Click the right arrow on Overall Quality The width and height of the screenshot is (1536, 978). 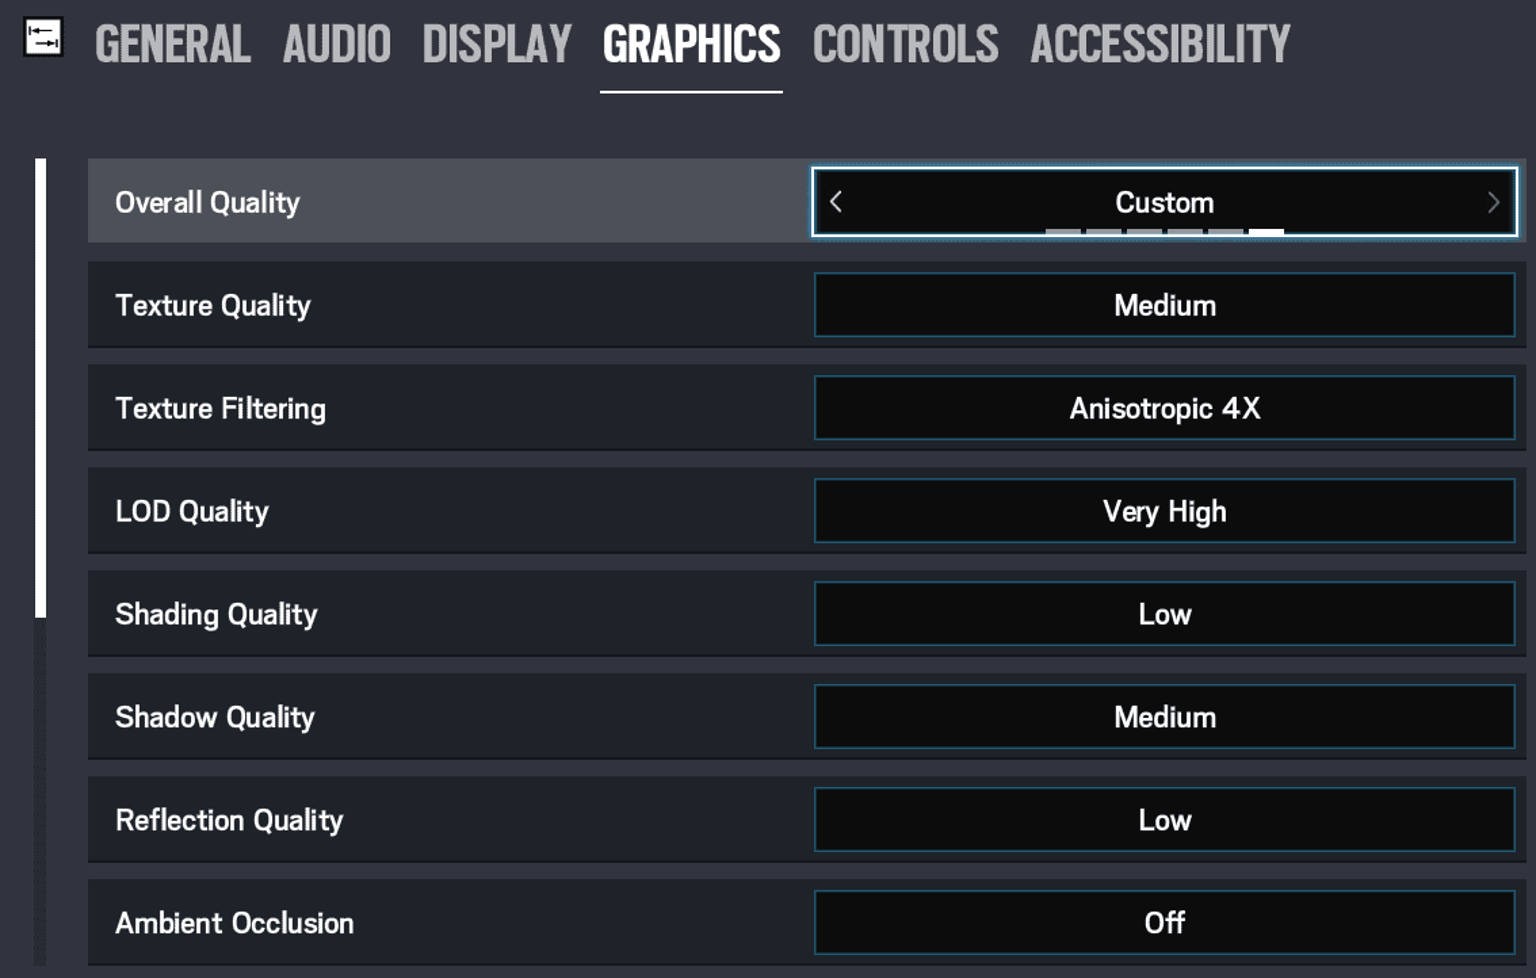pos(1493,202)
